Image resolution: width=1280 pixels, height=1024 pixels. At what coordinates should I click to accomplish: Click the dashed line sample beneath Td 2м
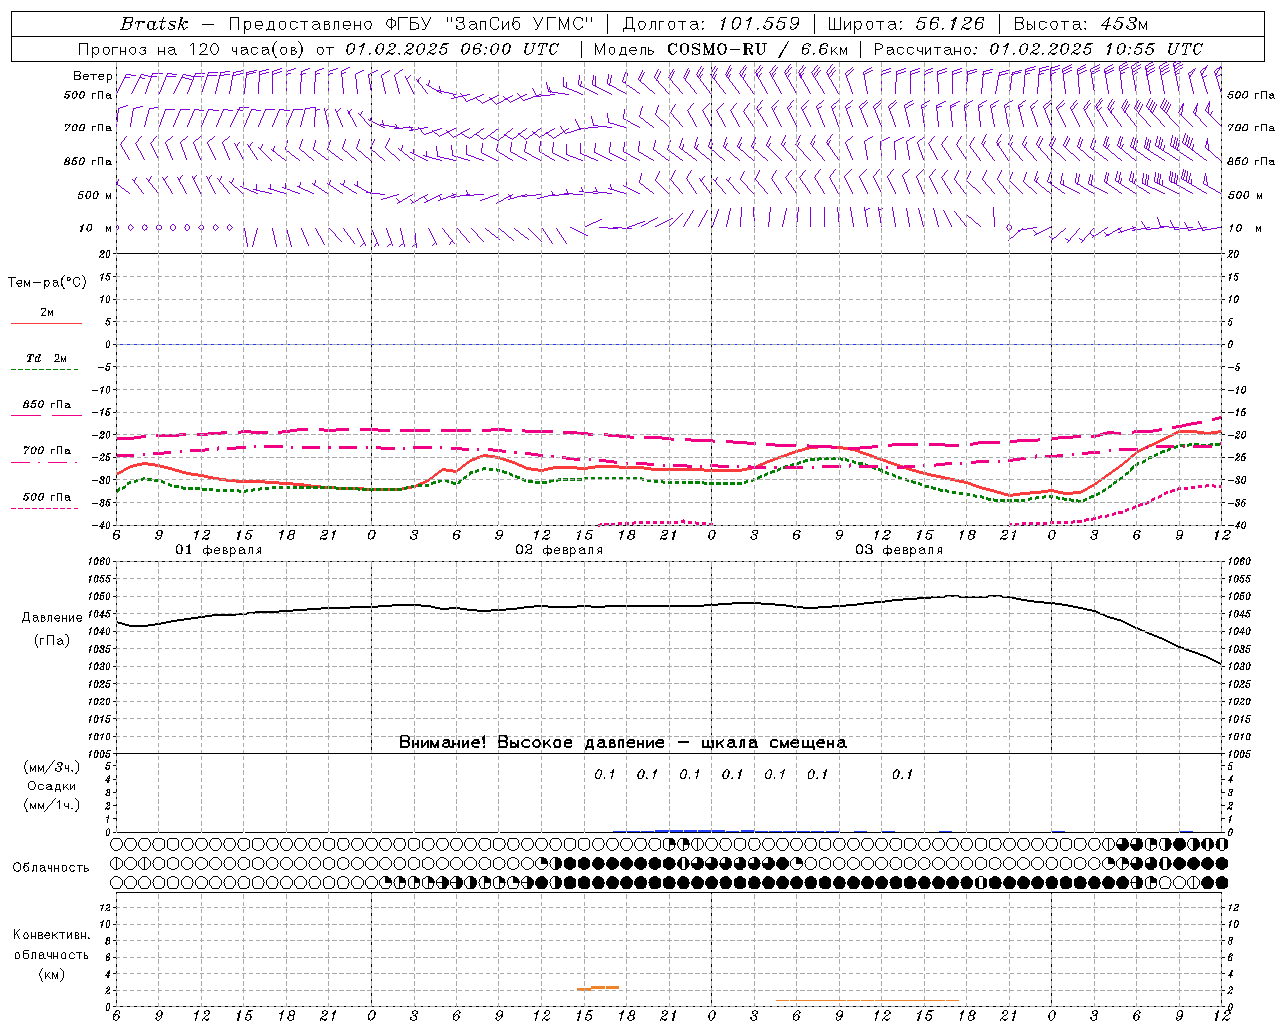point(44,370)
